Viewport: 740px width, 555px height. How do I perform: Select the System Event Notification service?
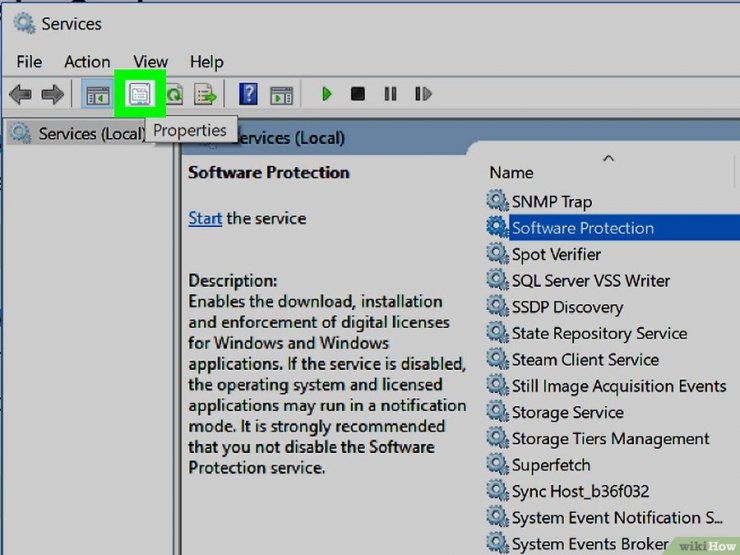point(617,518)
